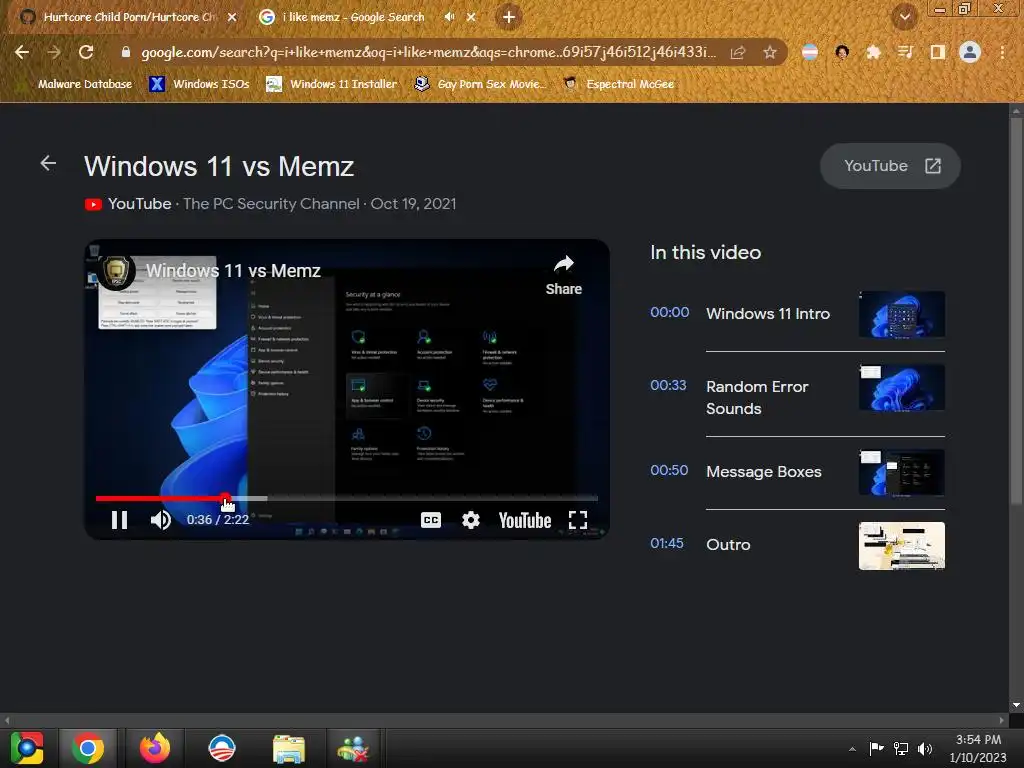Close the 'i like memz' tab

(471, 17)
